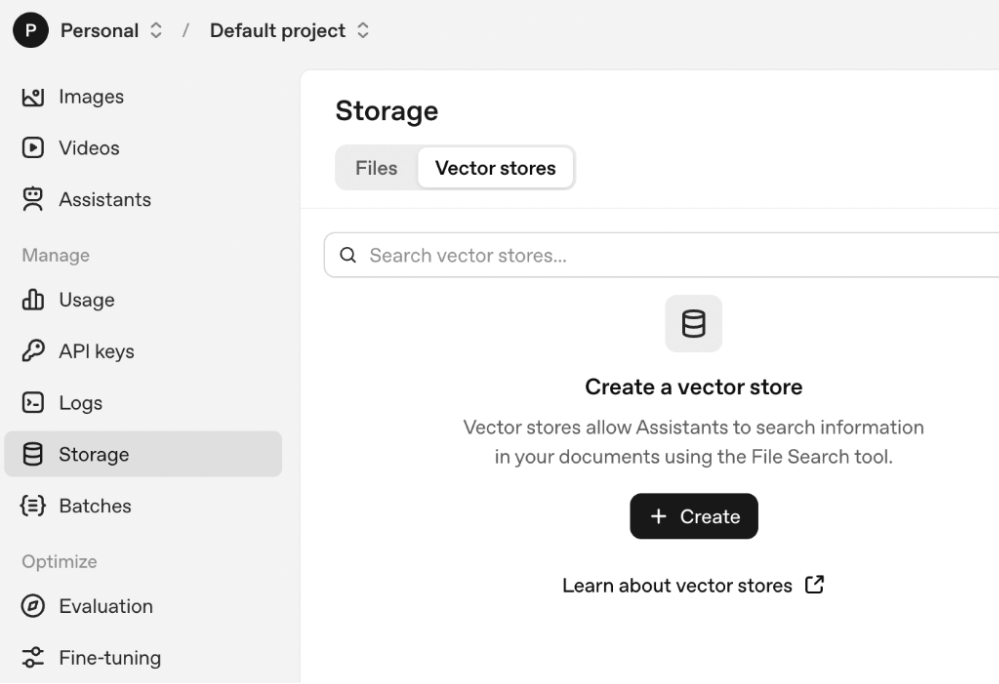Select the Vector stores tab
Screen dimensions: 999x684
[496, 168]
